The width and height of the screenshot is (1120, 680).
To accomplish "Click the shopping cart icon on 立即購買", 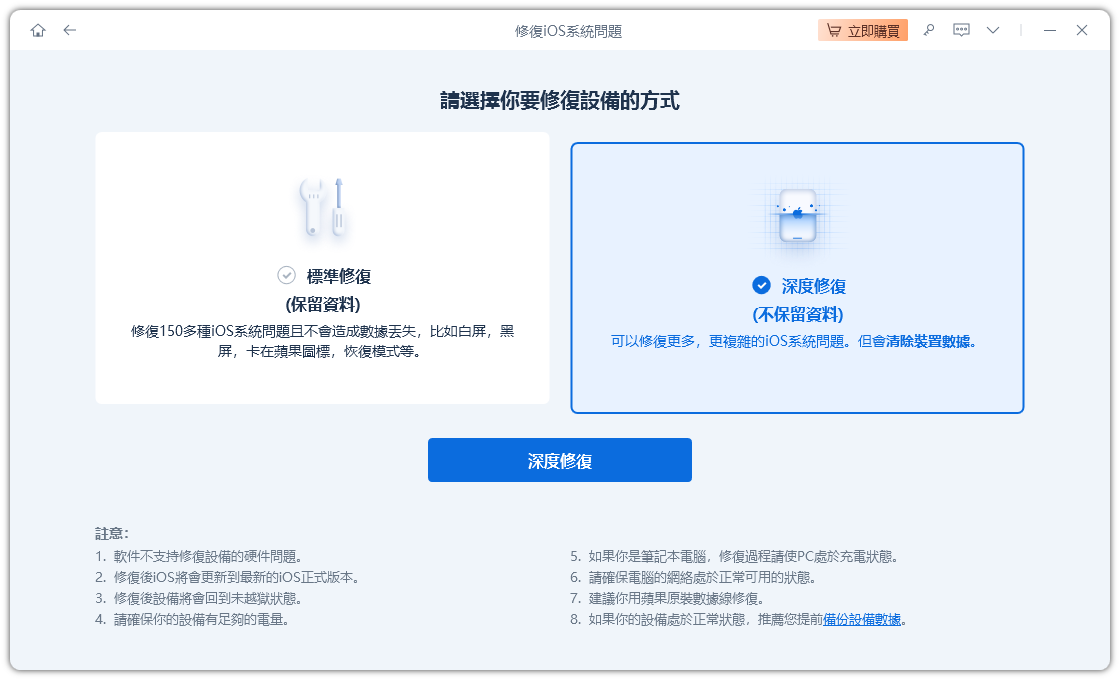I will 836,30.
